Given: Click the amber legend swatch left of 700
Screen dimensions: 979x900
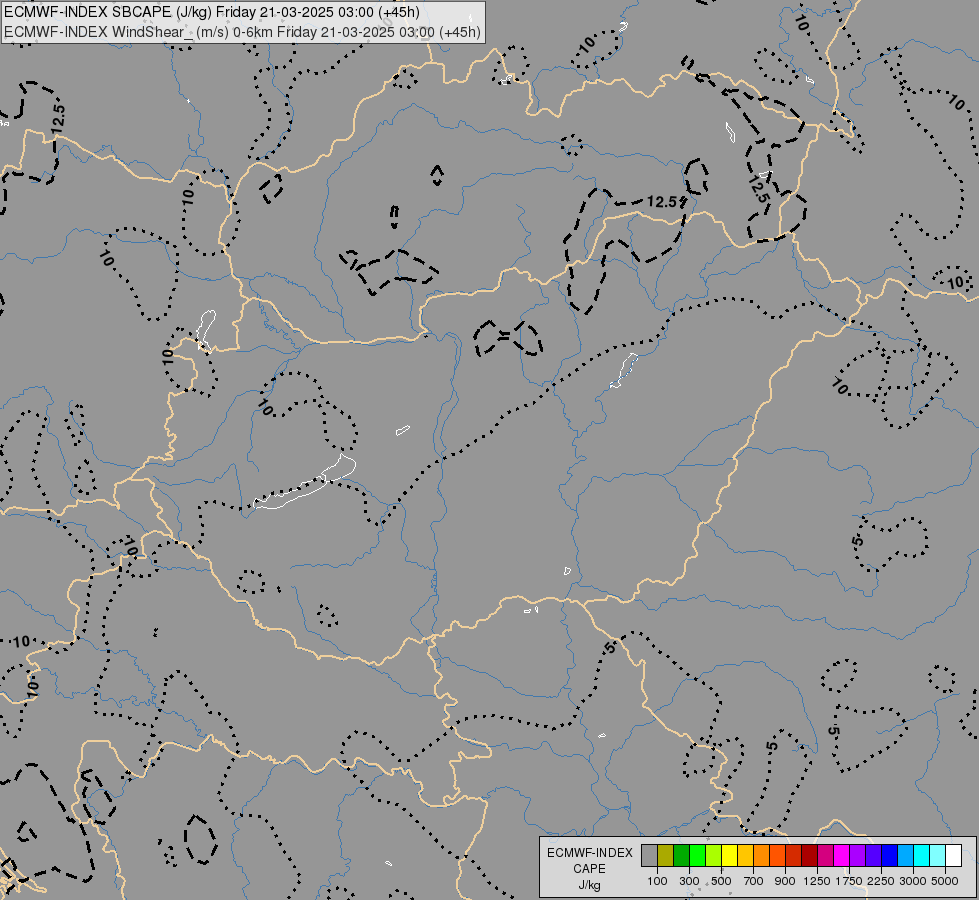Looking at the screenshot, I should (x=745, y=855).
